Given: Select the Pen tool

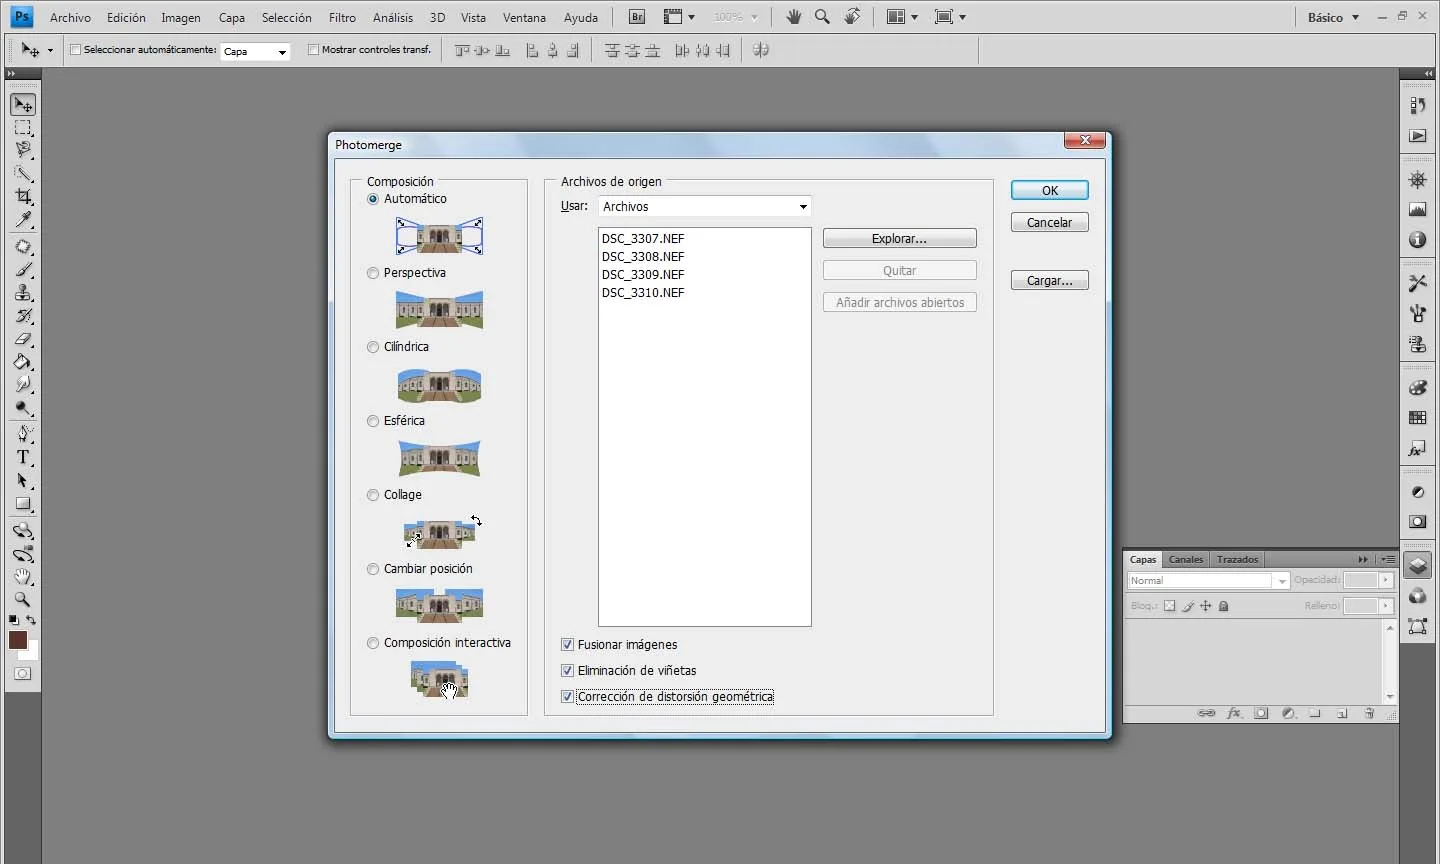Looking at the screenshot, I should pos(23,434).
